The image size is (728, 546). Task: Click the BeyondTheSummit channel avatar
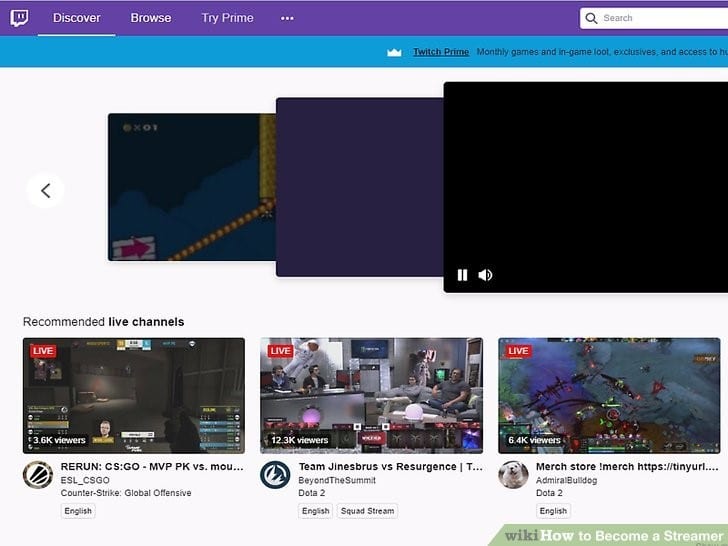click(275, 474)
